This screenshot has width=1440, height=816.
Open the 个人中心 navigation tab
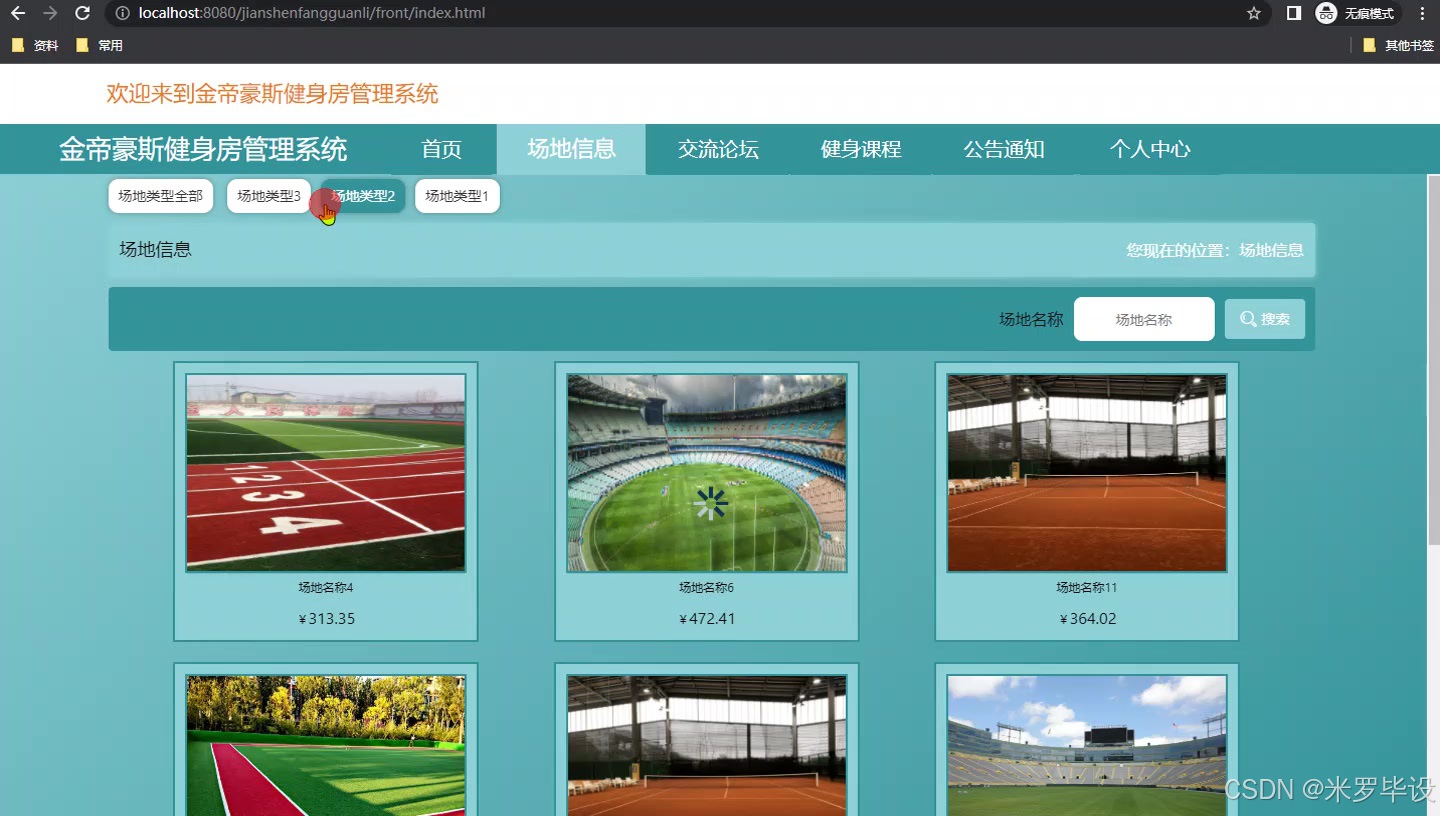pyautogui.click(x=1150, y=149)
